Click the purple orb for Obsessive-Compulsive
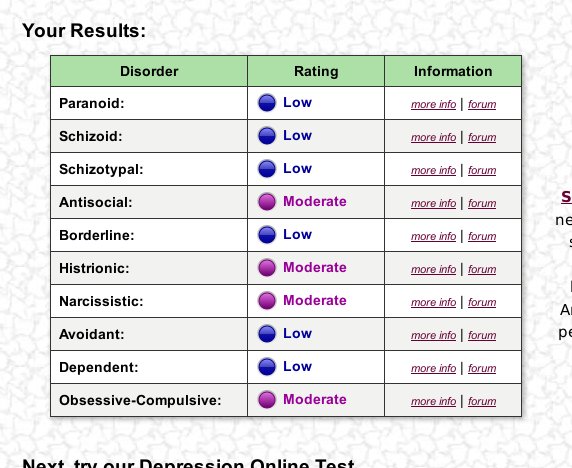Screen dimensions: 572x468 click(267, 400)
